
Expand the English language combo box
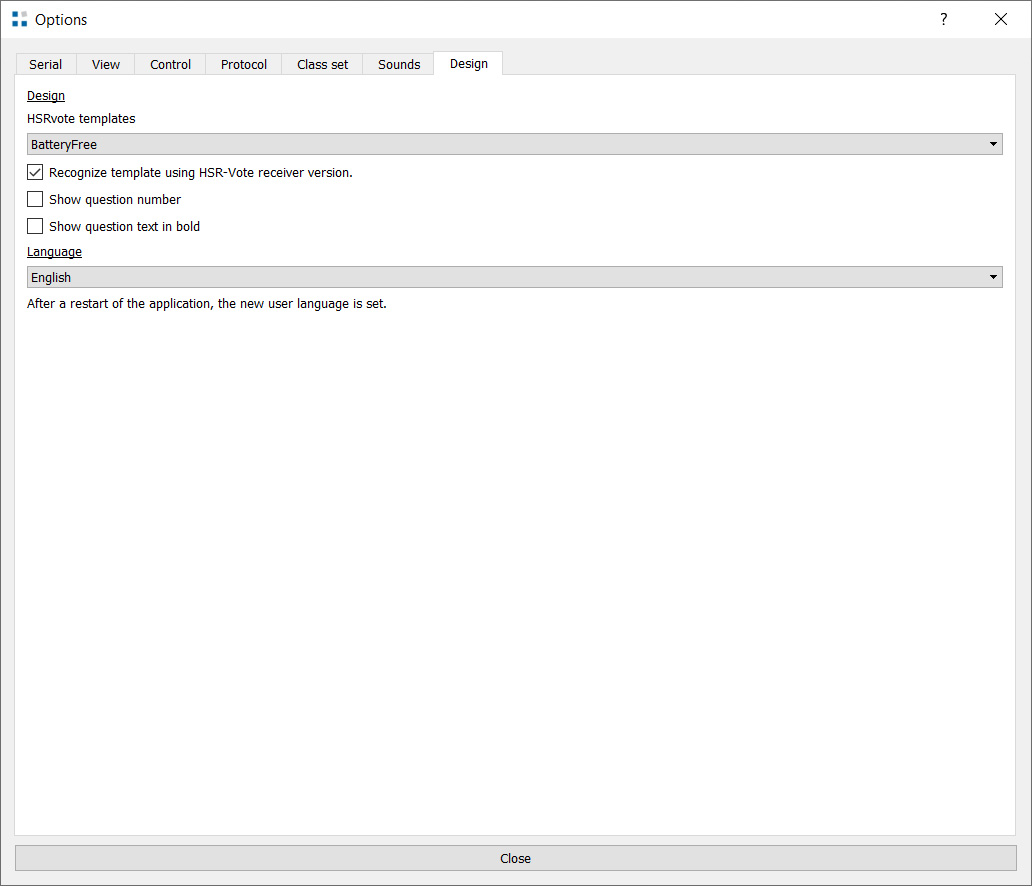pos(500,278)
